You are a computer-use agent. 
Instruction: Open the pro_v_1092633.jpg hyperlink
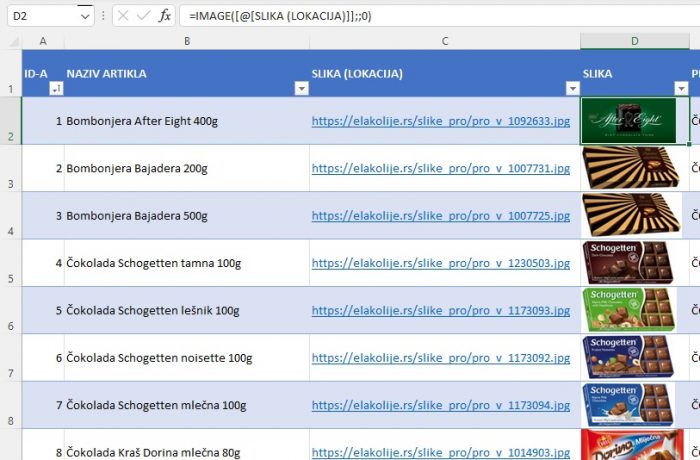click(440, 121)
